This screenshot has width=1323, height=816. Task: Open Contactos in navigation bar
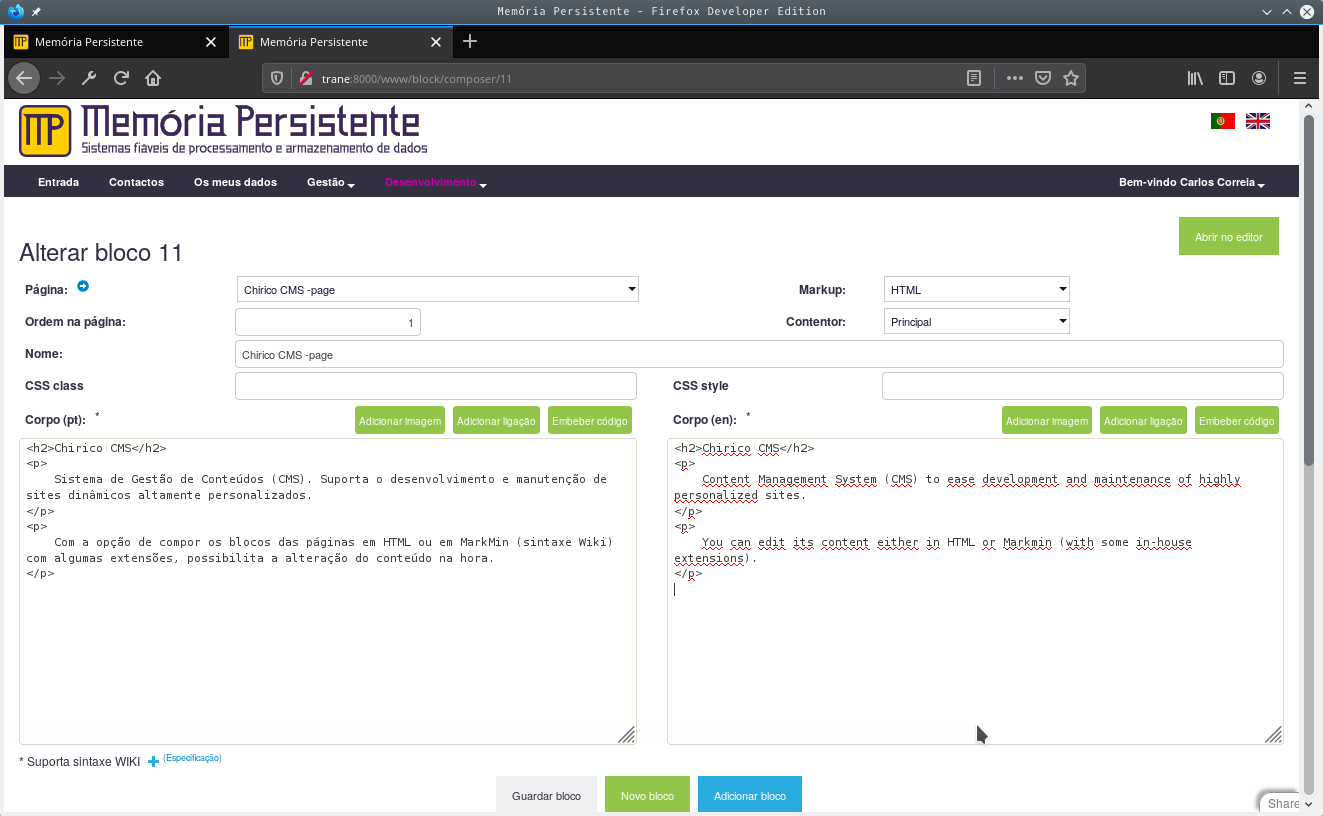coord(136,182)
